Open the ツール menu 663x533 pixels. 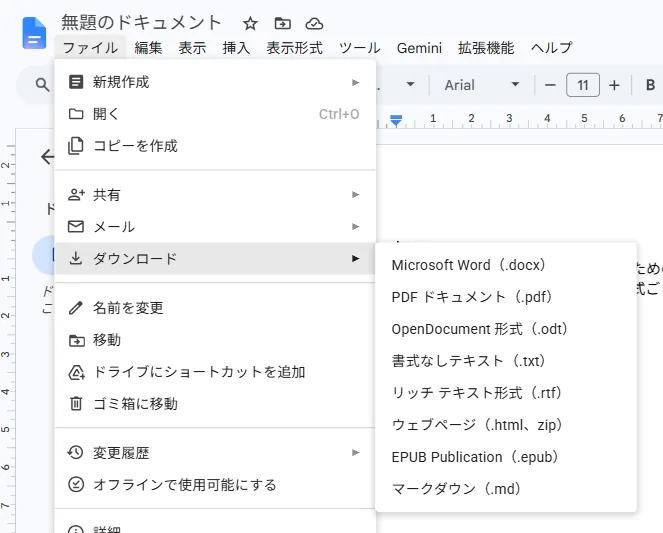(x=359, y=48)
